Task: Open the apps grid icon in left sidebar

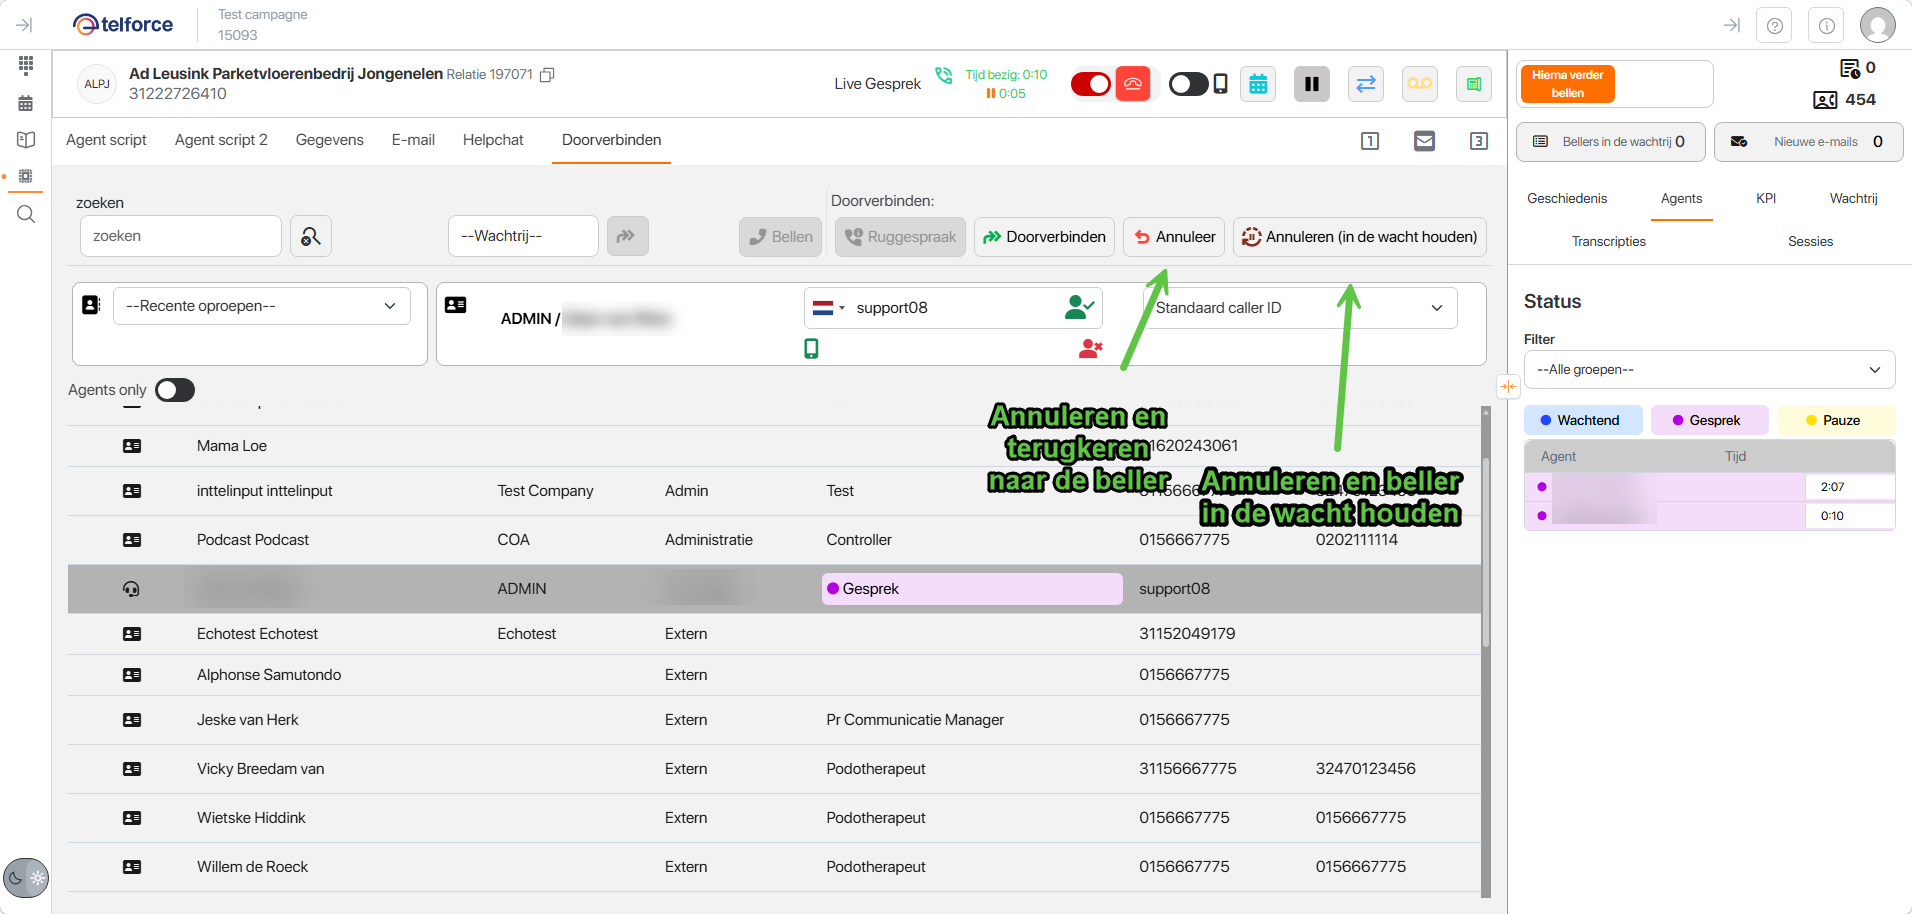Action: pyautogui.click(x=26, y=64)
